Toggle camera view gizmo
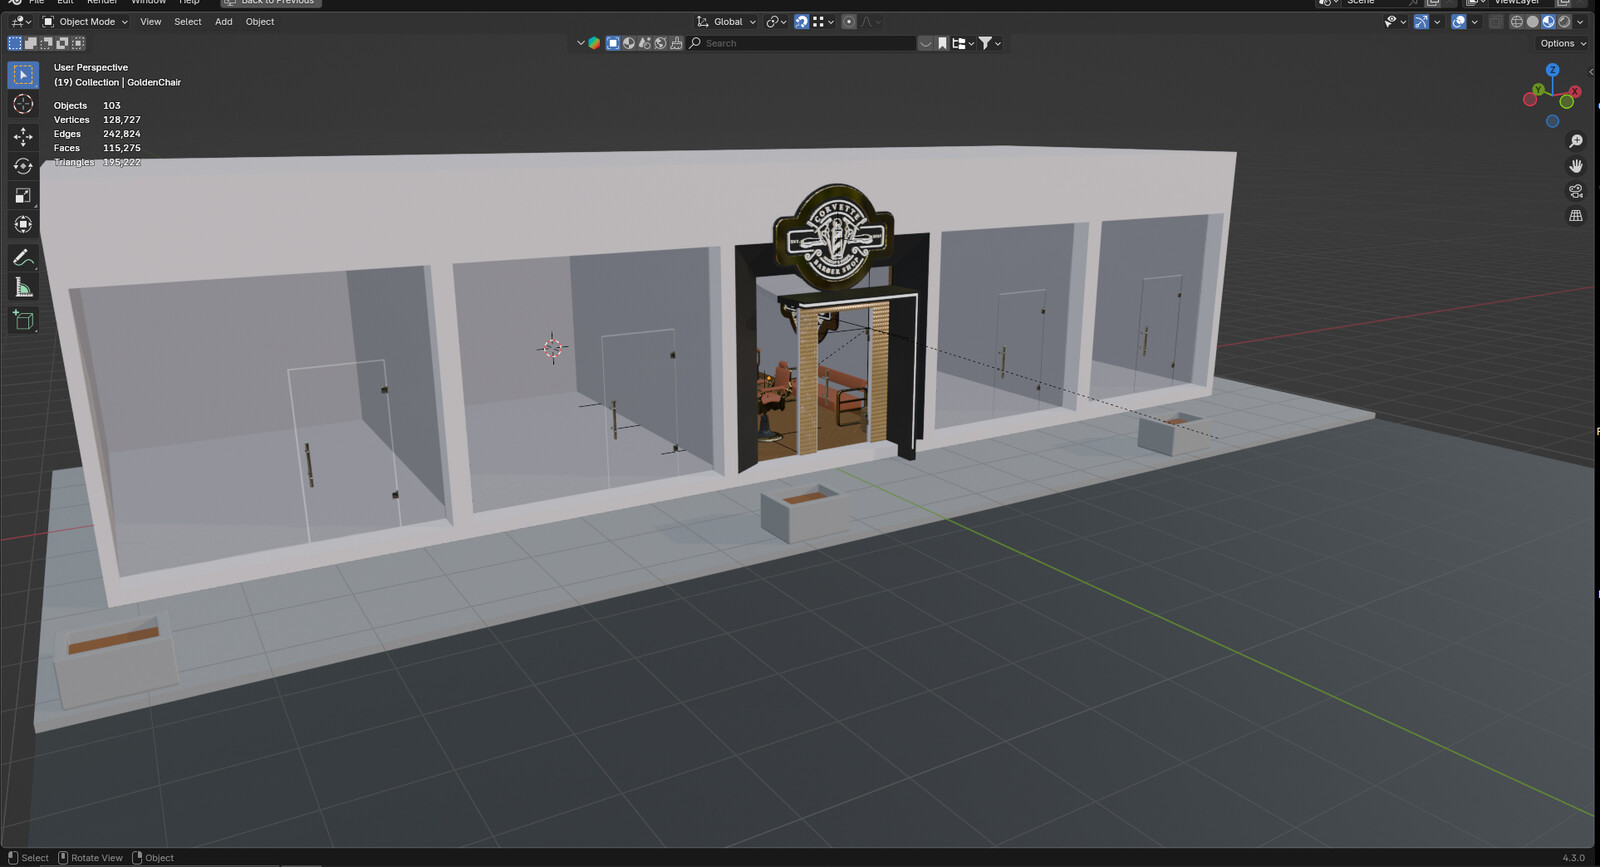The image size is (1600, 867). 1576,191
